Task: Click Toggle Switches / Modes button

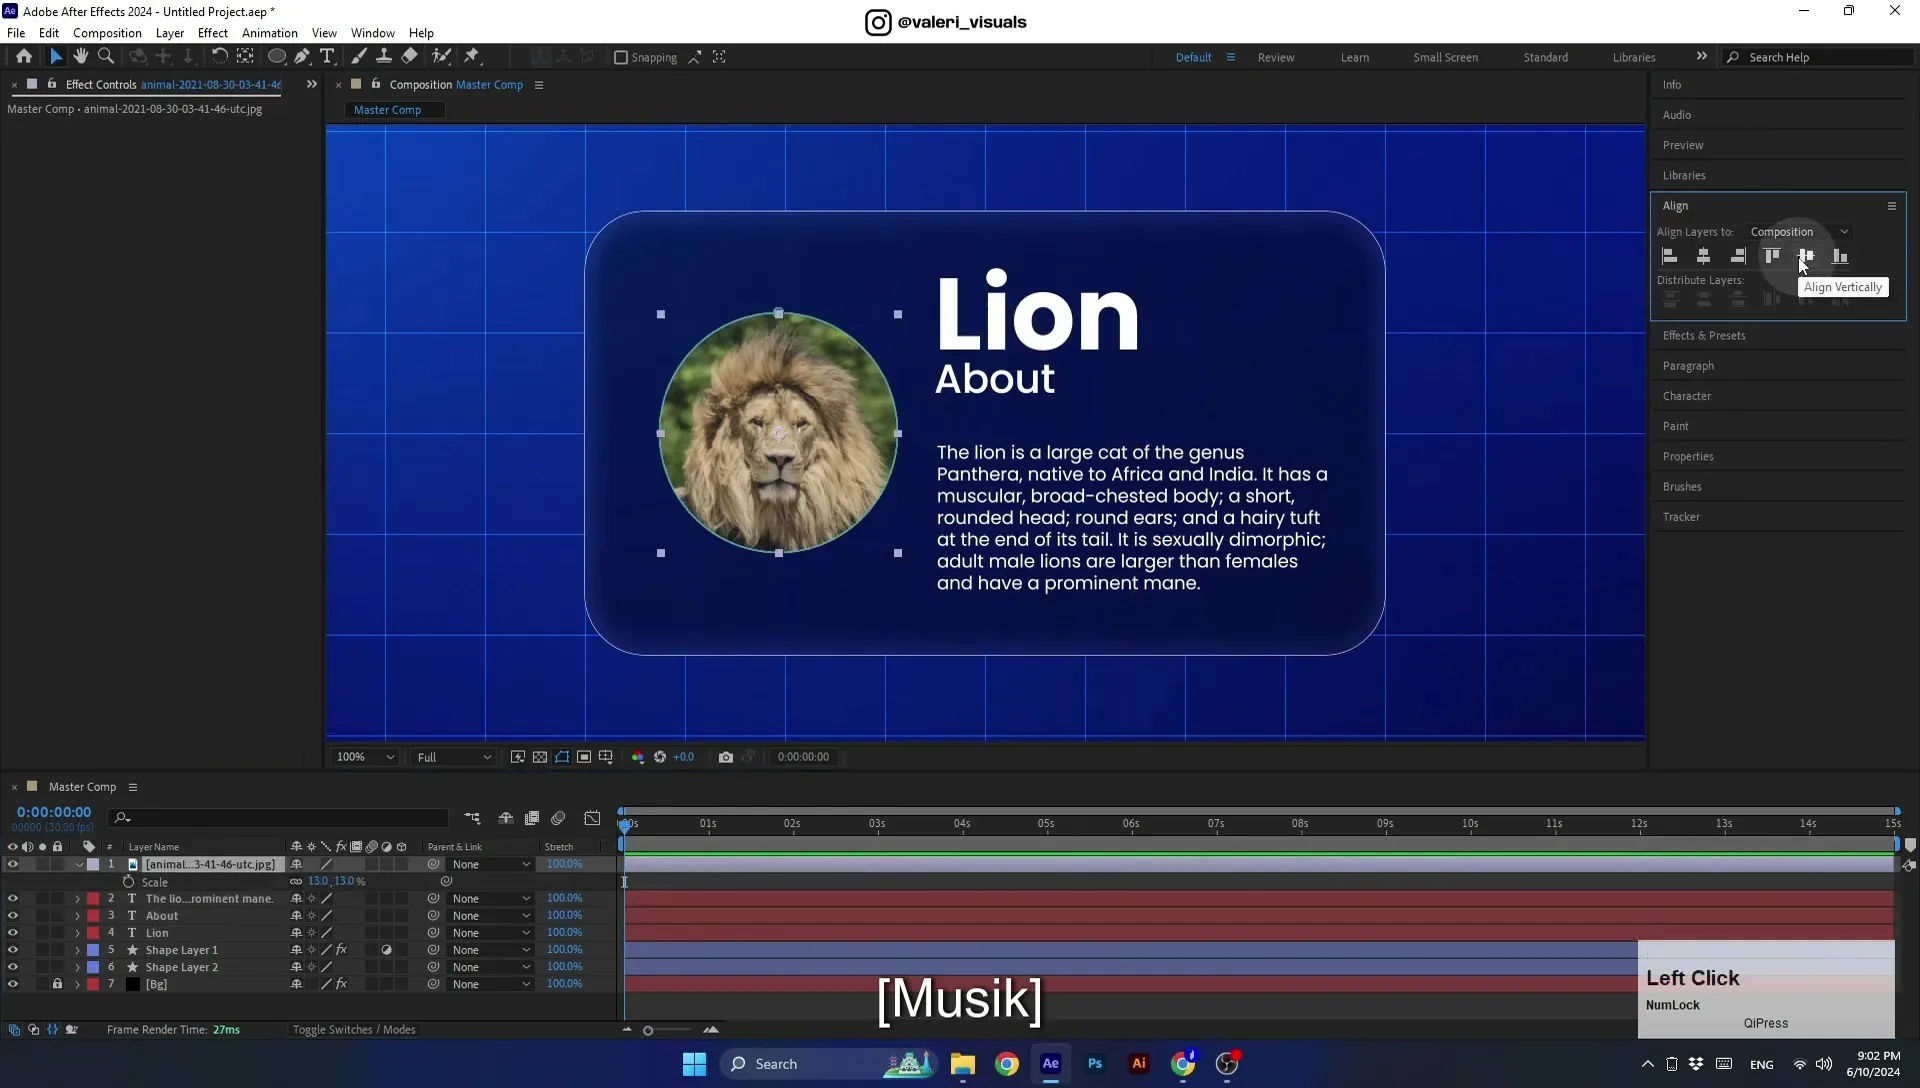Action: tap(354, 1030)
